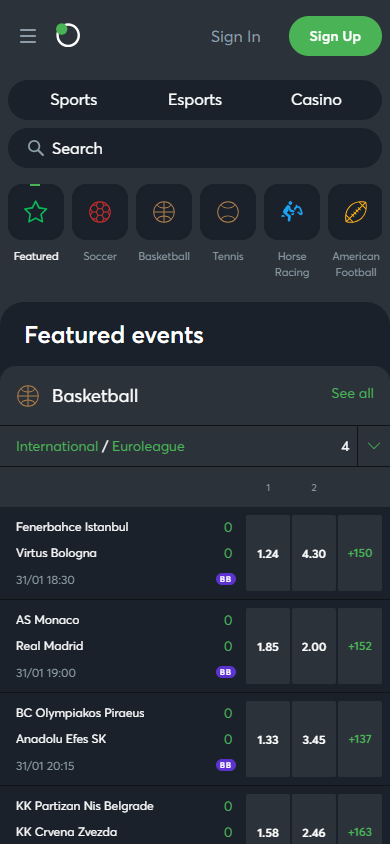This screenshot has width=390, height=844.
Task: Collapse the Euroleague section chevron
Action: [x=373, y=446]
